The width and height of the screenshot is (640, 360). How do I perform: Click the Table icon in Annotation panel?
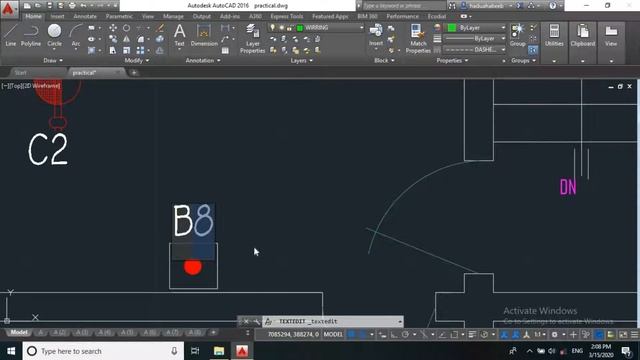[225, 50]
